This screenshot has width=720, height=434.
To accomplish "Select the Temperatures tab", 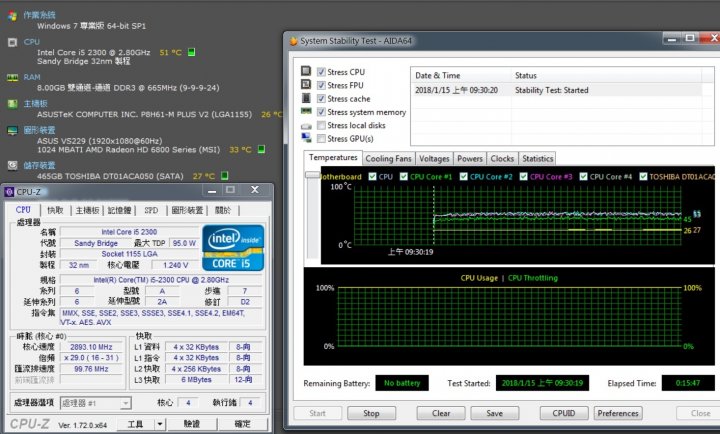I will pos(333,158).
